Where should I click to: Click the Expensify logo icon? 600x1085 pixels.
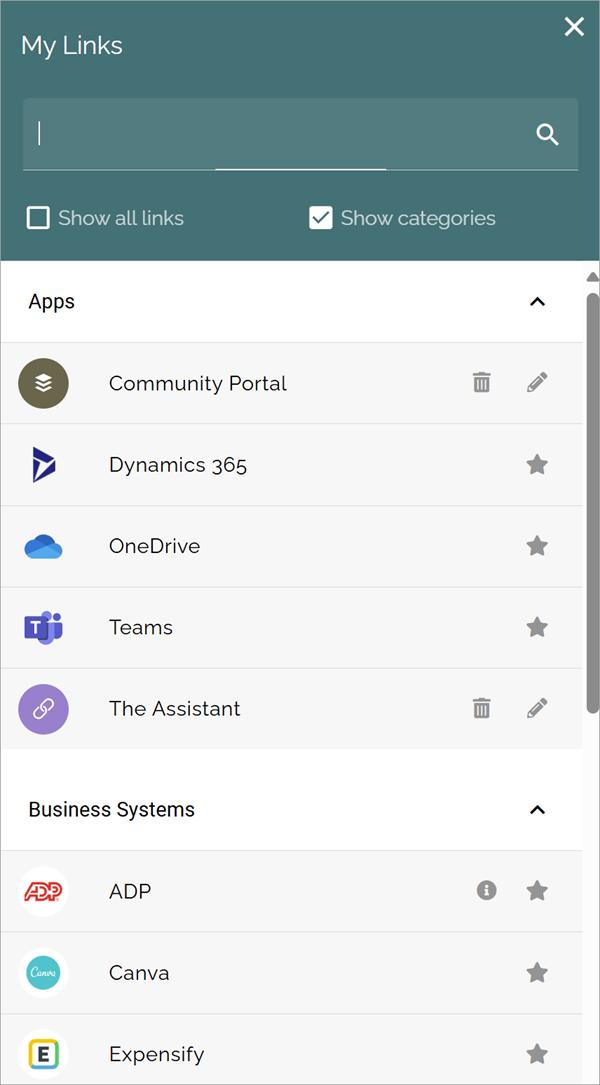[x=44, y=1054]
